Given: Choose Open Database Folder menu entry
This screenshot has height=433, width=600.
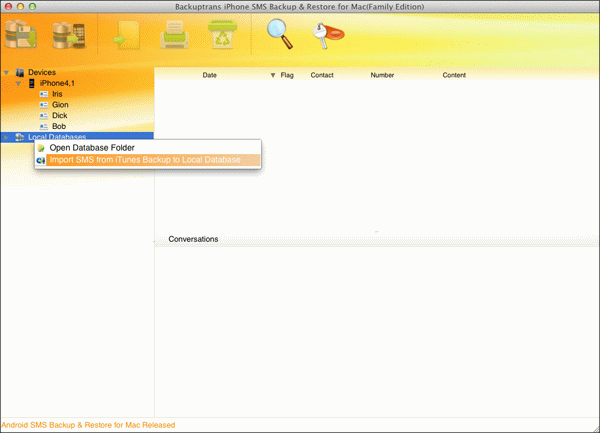Looking at the screenshot, I should coord(148,148).
